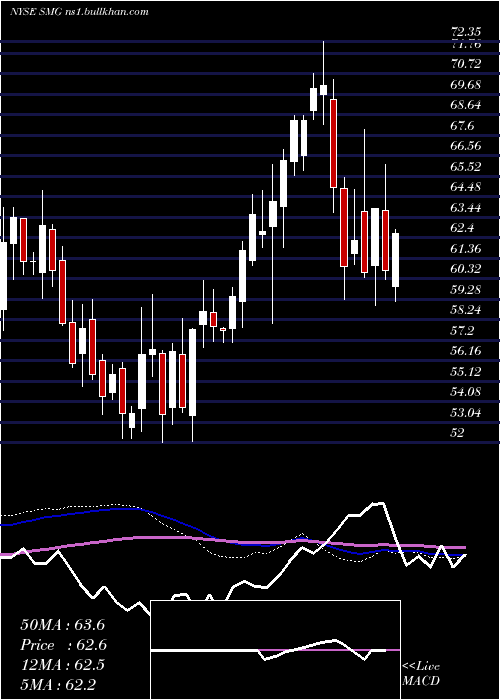Click the 65.52 price axis label

click(466, 167)
